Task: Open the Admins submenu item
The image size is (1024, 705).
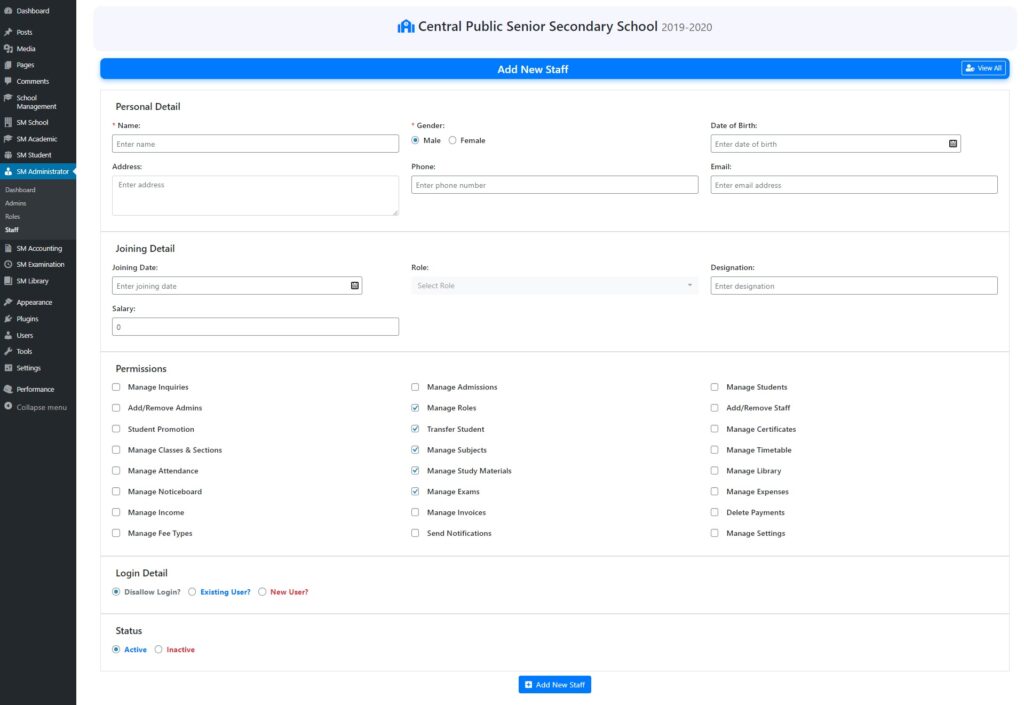Action: [x=16, y=203]
